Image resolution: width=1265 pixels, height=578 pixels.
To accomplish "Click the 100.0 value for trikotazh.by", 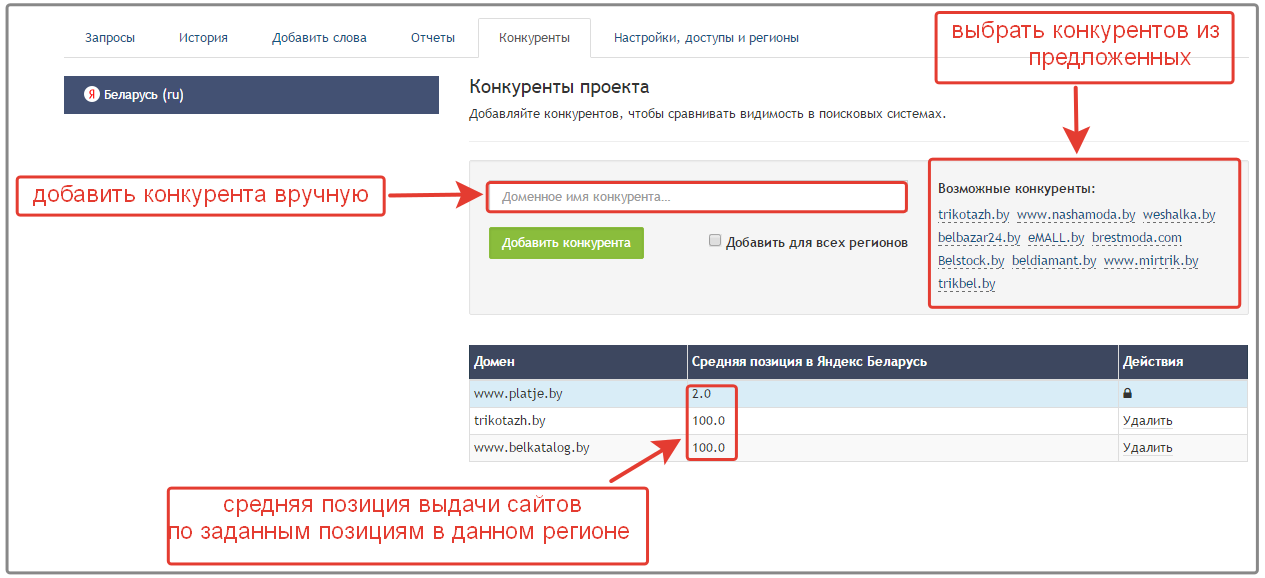I will [x=708, y=421].
